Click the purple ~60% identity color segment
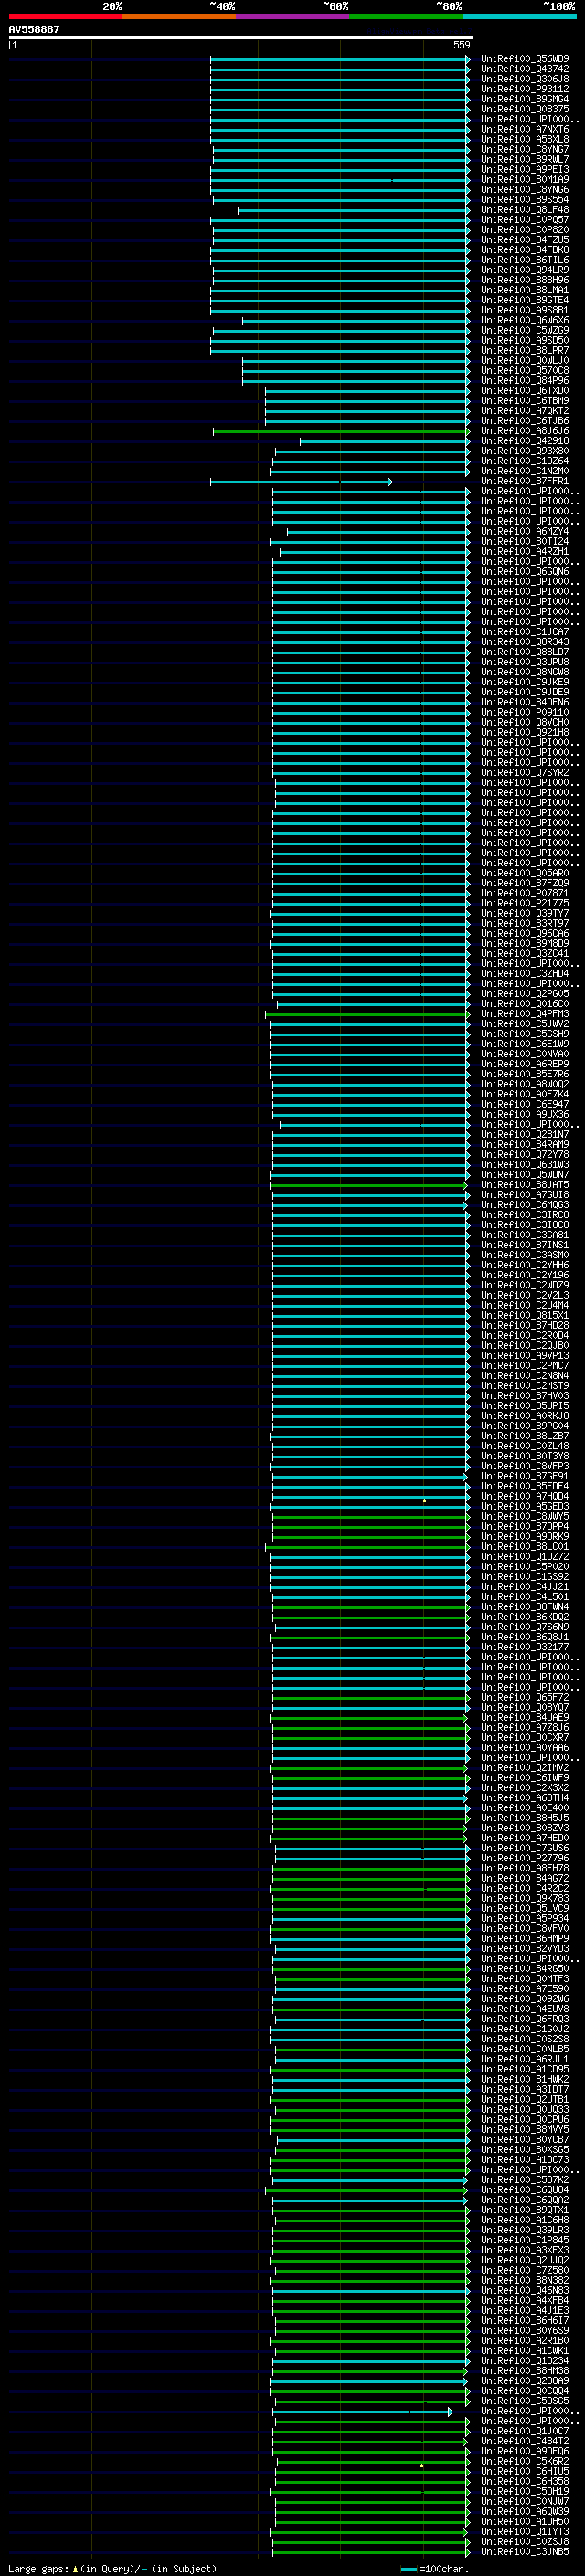Image resolution: width=585 pixels, height=2576 pixels. (x=293, y=16)
